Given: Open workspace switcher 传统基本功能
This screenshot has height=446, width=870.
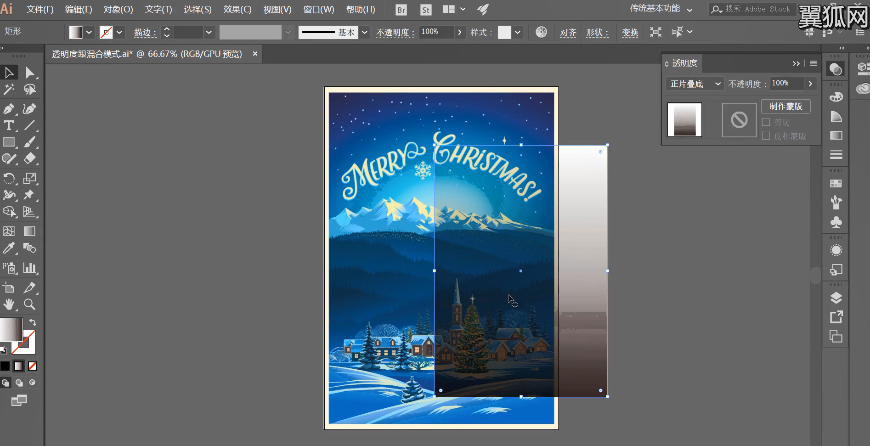Looking at the screenshot, I should [x=661, y=9].
